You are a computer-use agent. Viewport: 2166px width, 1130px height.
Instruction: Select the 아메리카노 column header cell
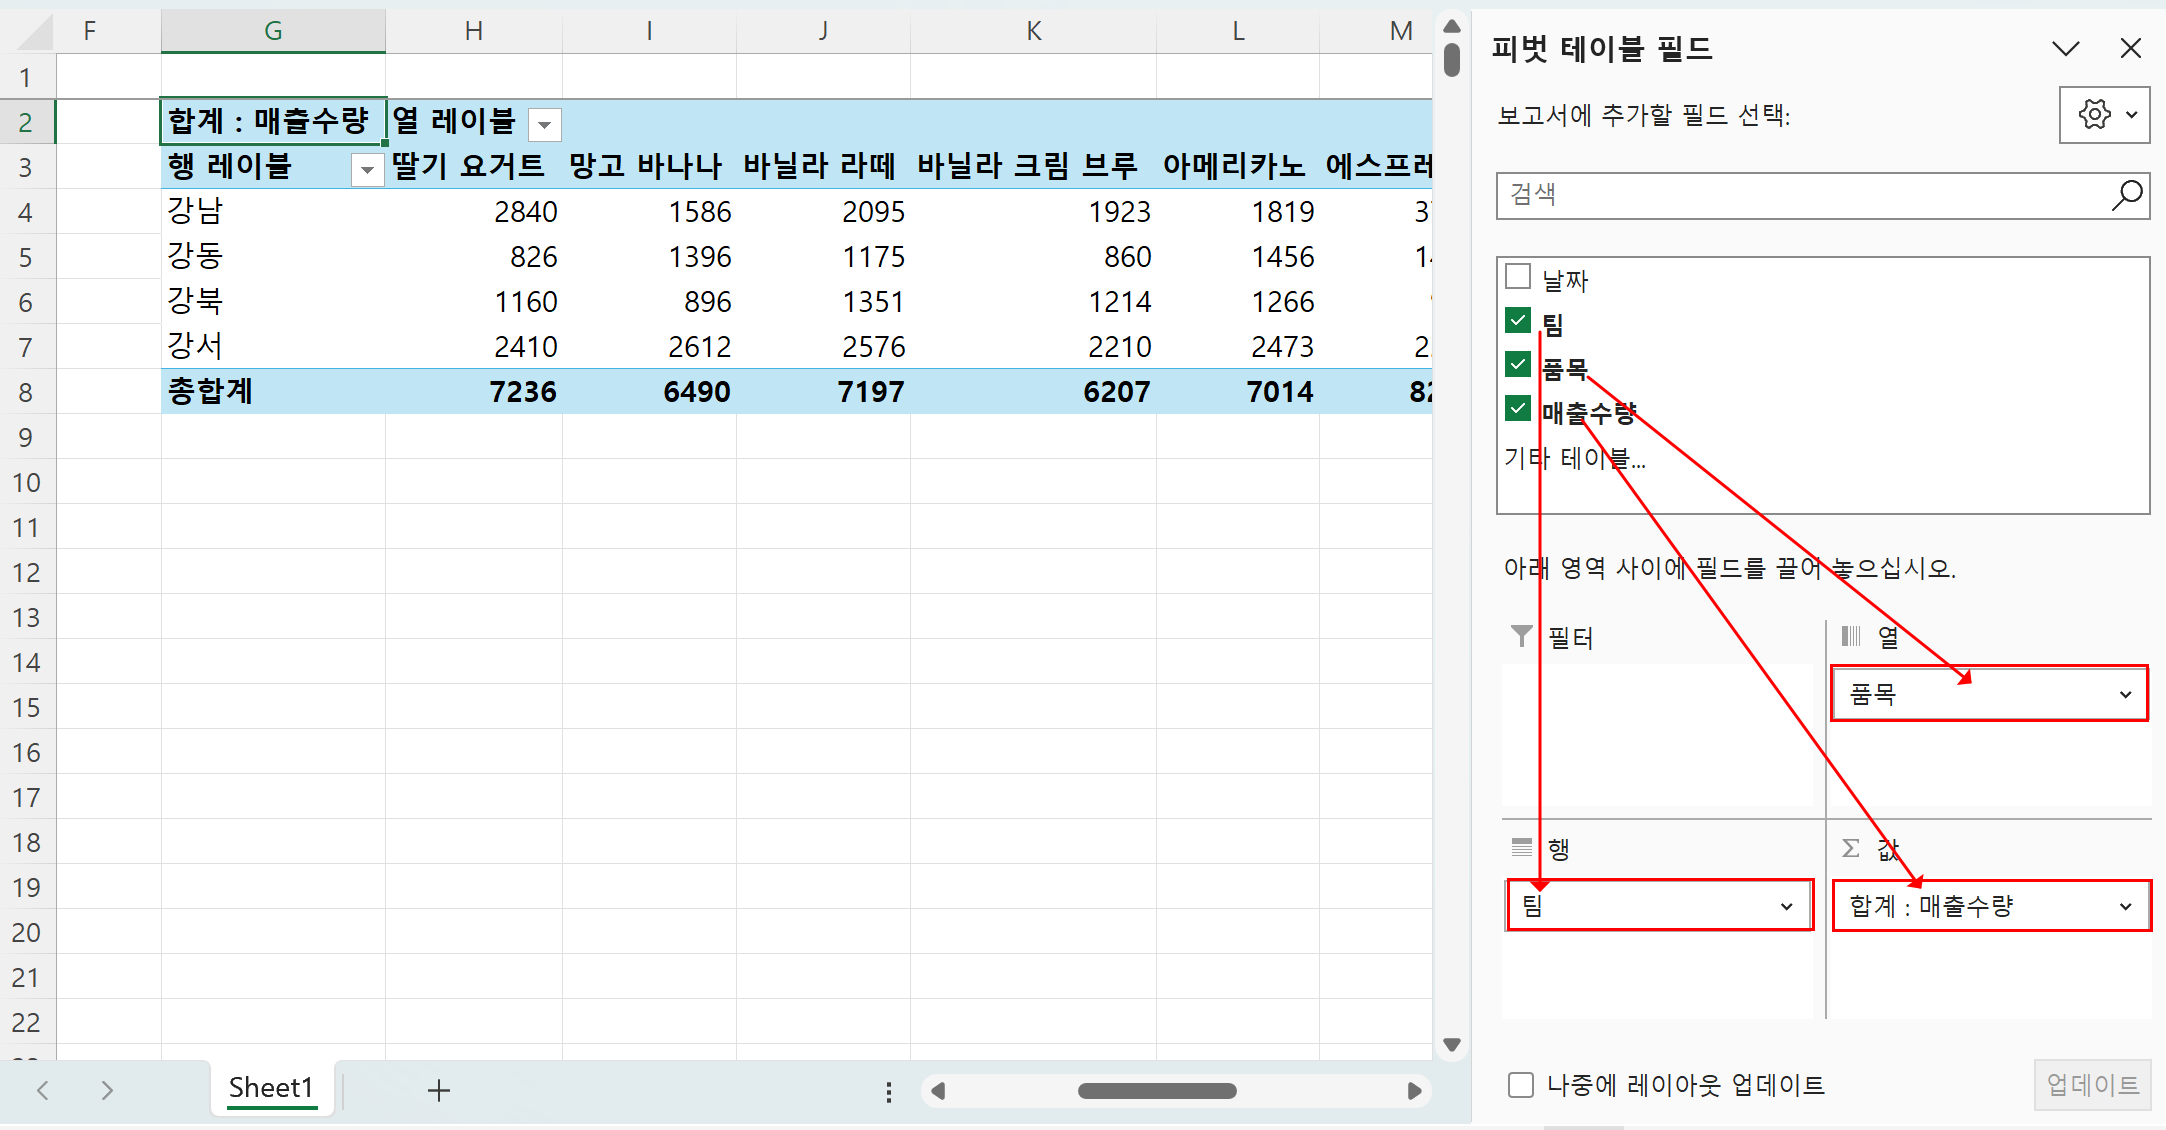1238,166
